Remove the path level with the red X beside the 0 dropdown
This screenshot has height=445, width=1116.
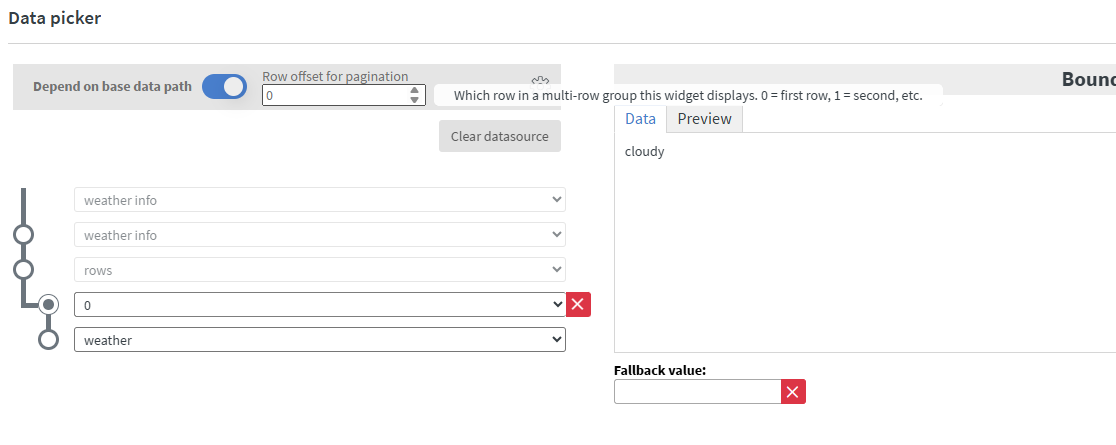point(578,305)
